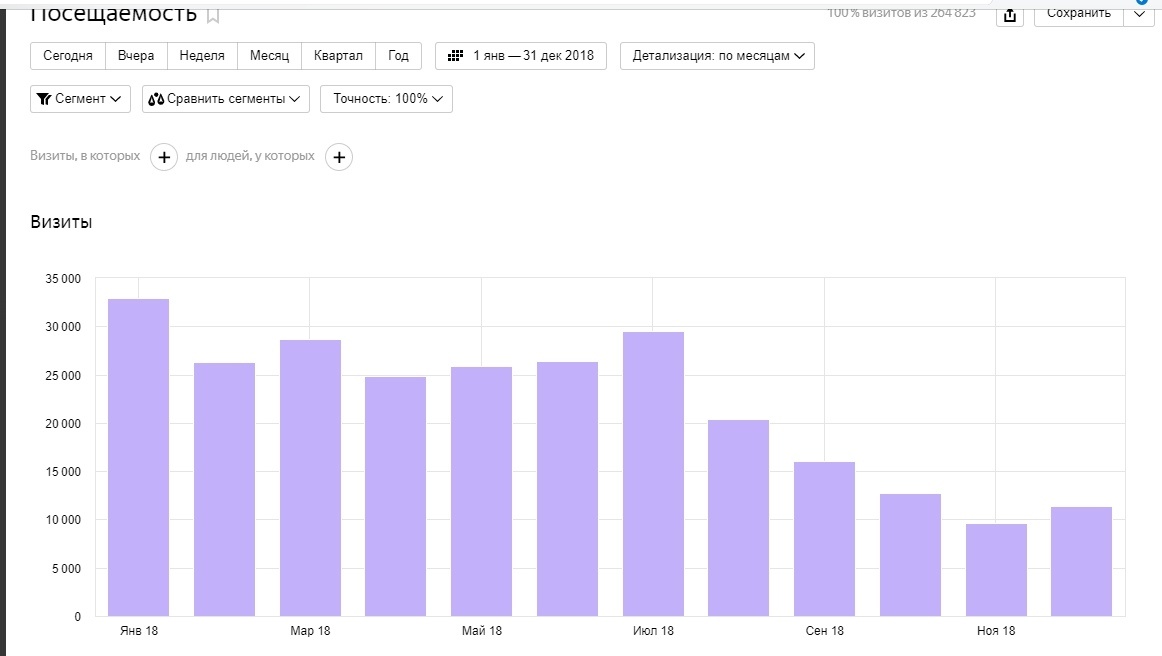Image resolution: width=1162 pixels, height=656 pixels.
Task: Set the period to Месяц
Action: 269,56
